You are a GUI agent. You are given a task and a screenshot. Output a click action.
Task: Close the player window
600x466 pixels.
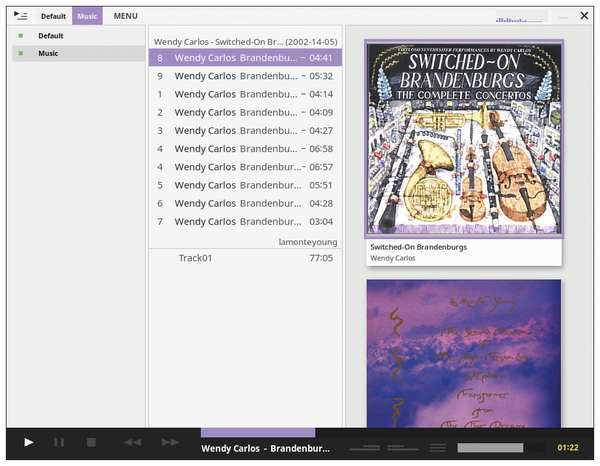(584, 16)
